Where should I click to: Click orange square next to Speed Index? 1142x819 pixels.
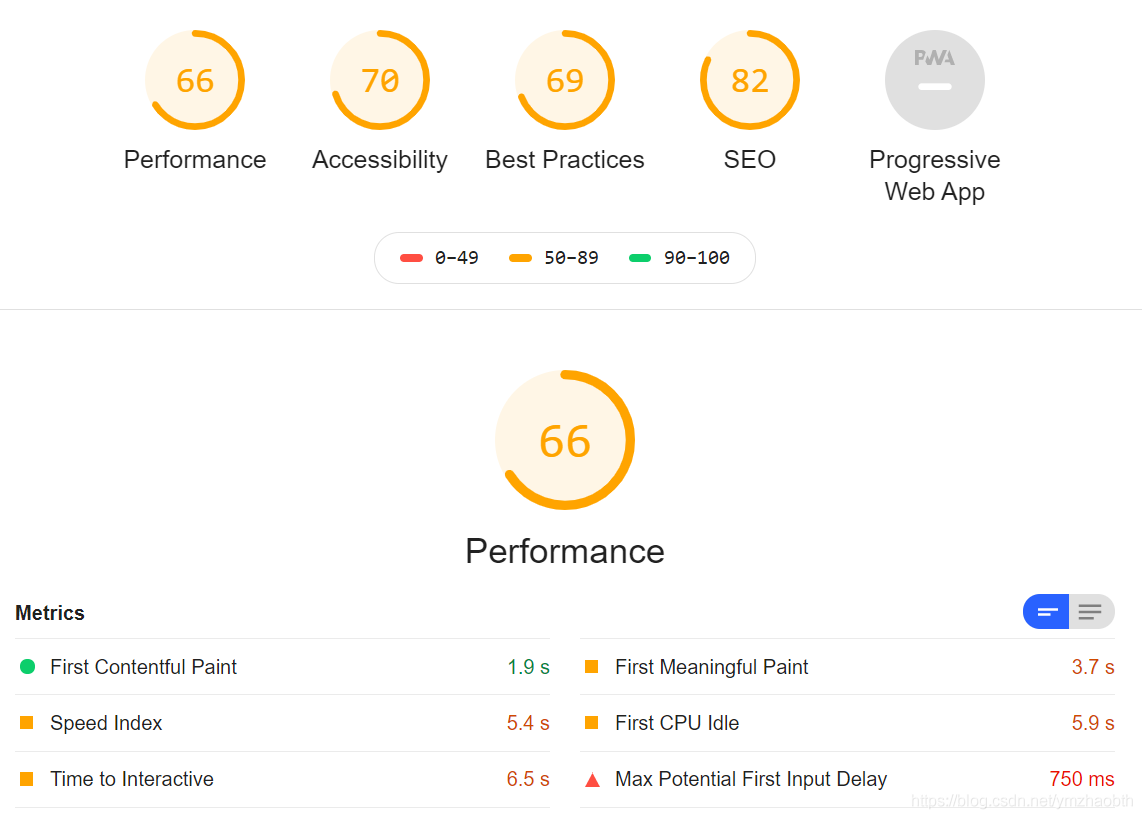tap(27, 723)
